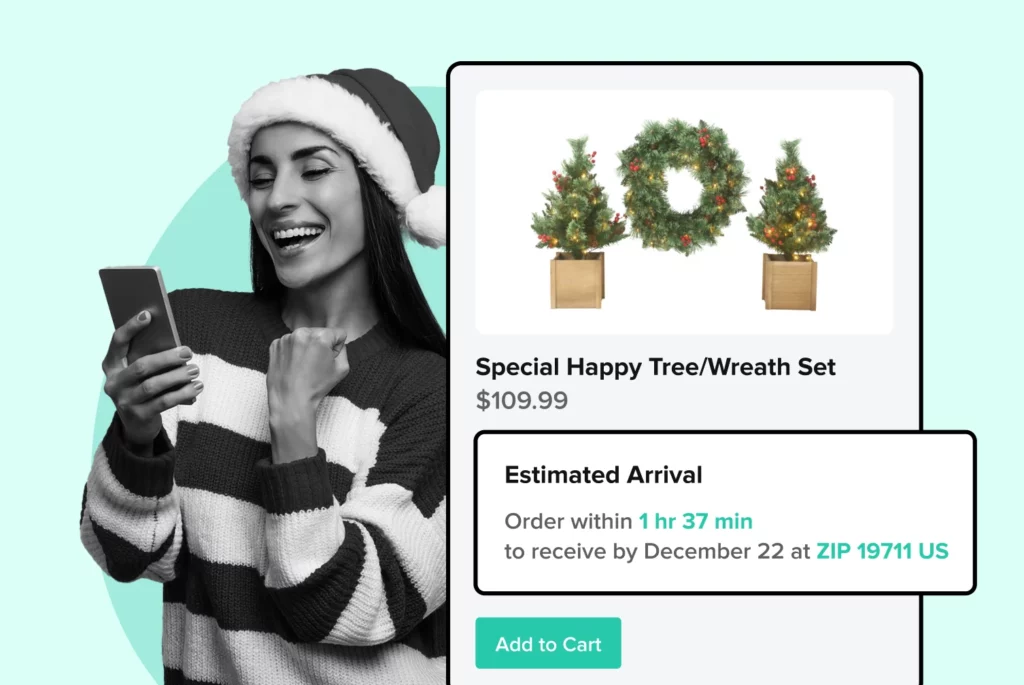The image size is (1024, 685).
Task: Click the Special Happy Tree/Wreath Set title
Action: (x=655, y=367)
